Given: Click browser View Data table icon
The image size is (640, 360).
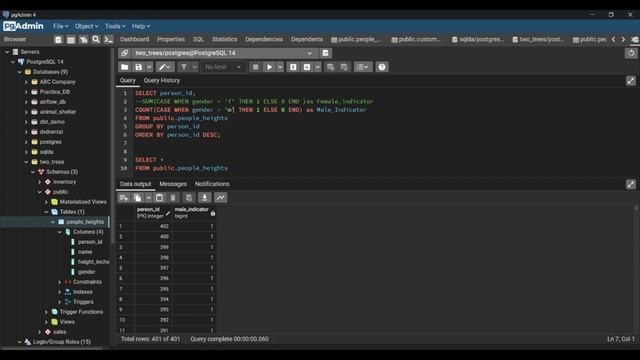Looking at the screenshot, I should click(71, 40).
